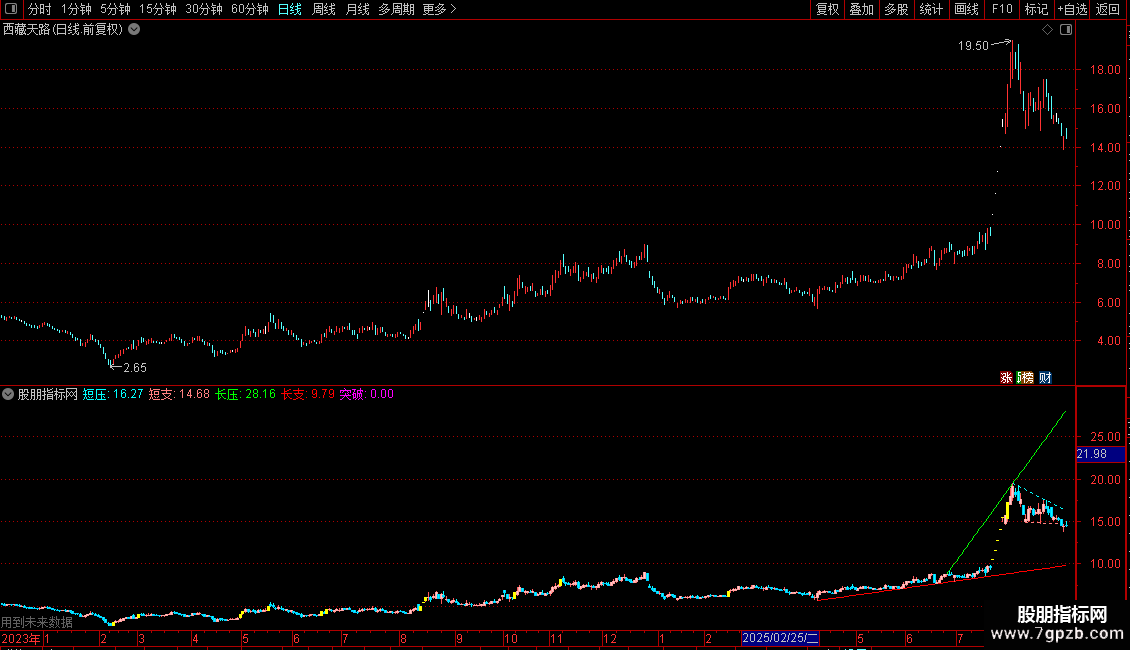
Task: Open the 统计 statistics tool
Action: click(x=931, y=9)
